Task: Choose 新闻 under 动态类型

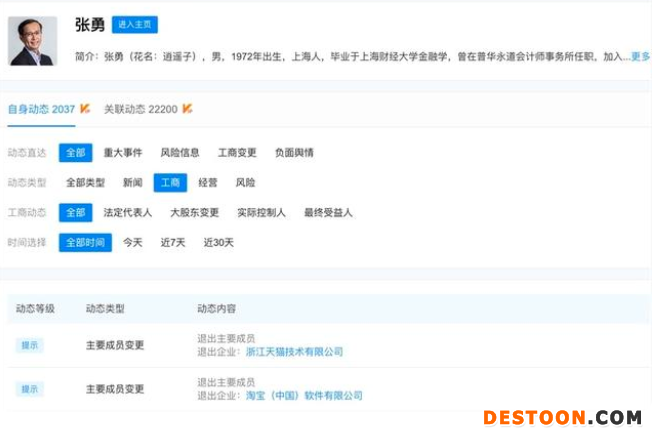Action: click(x=132, y=183)
